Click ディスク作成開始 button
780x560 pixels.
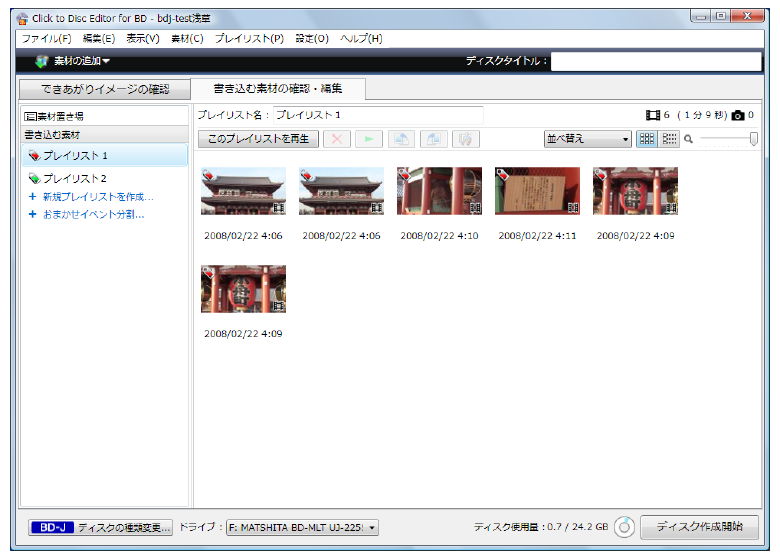tap(699, 527)
